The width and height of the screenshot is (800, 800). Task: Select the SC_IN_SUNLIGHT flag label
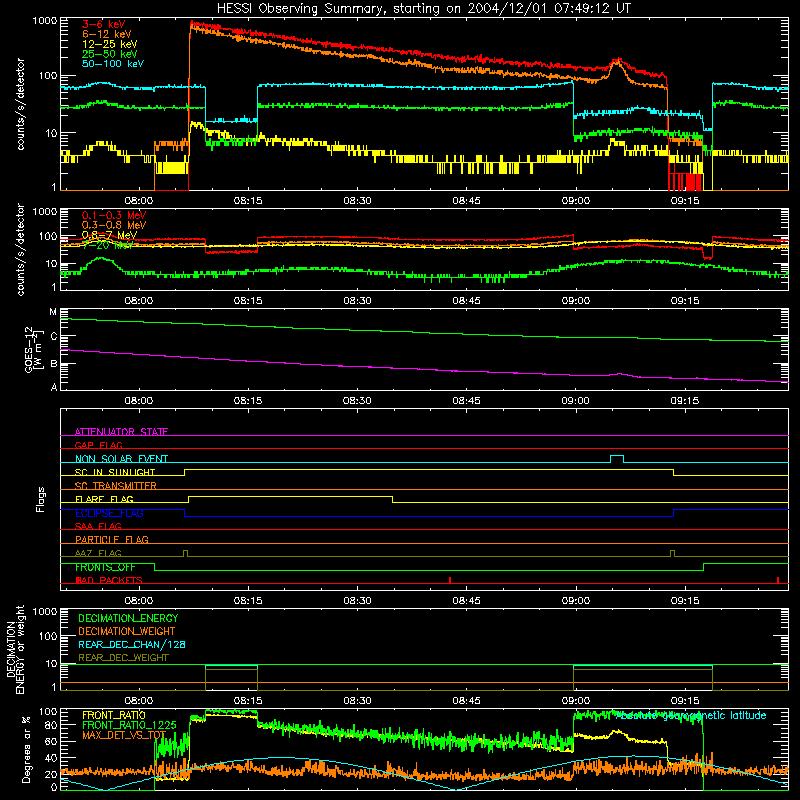(115, 472)
